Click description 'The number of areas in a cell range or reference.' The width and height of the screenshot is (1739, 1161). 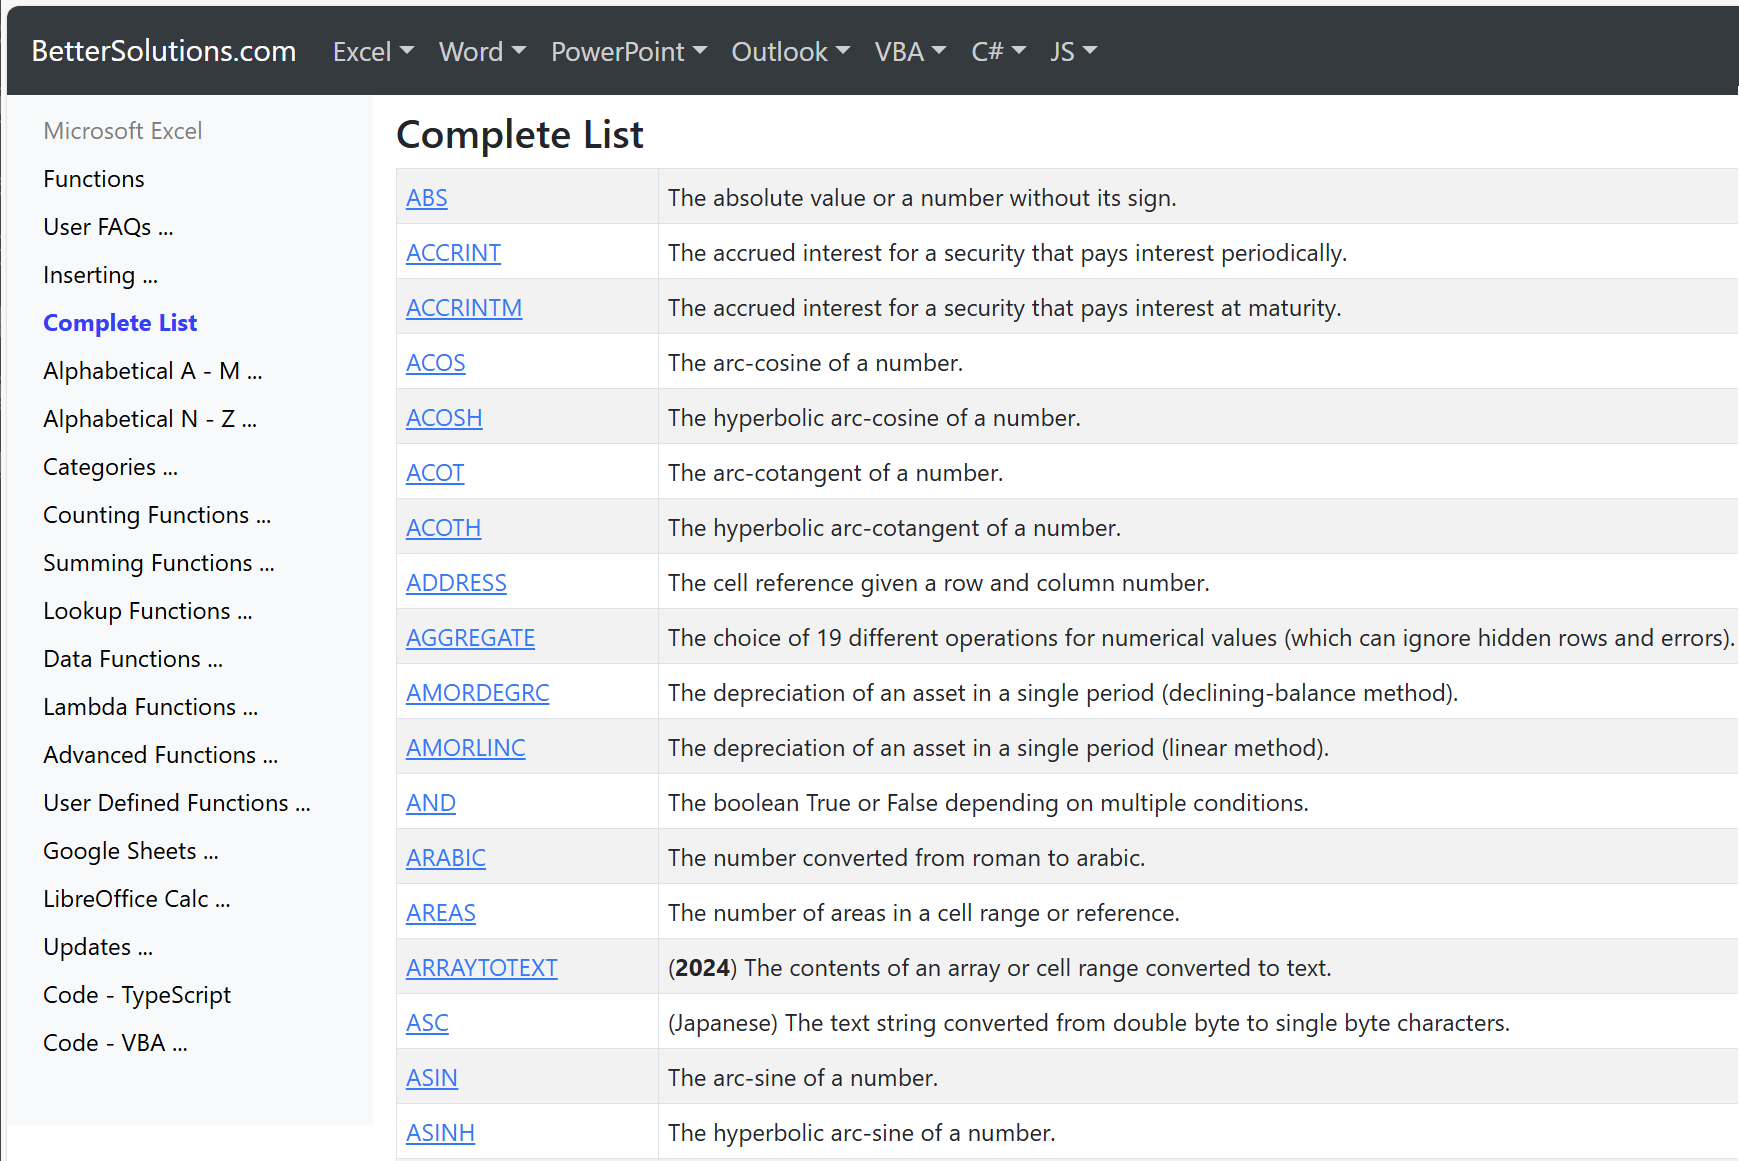tap(924, 913)
